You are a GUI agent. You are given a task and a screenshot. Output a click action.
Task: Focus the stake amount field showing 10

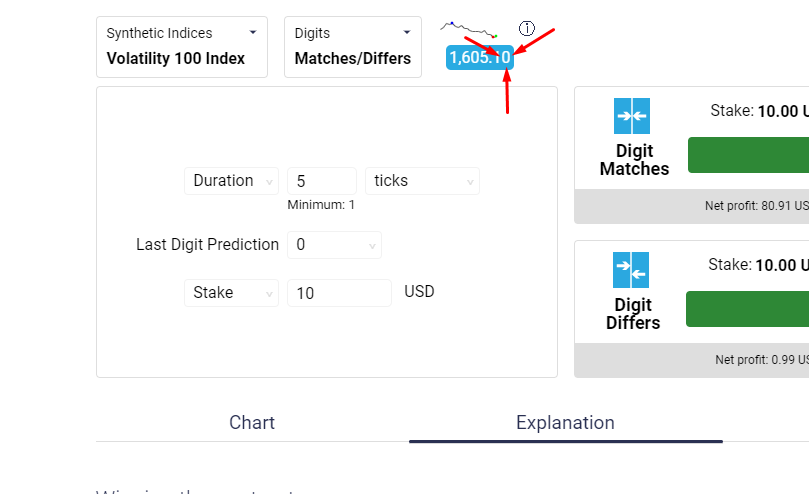tap(339, 293)
